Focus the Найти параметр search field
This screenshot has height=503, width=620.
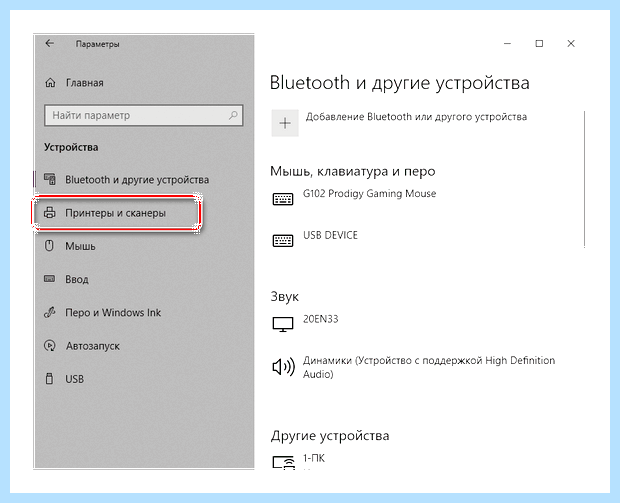coord(144,115)
